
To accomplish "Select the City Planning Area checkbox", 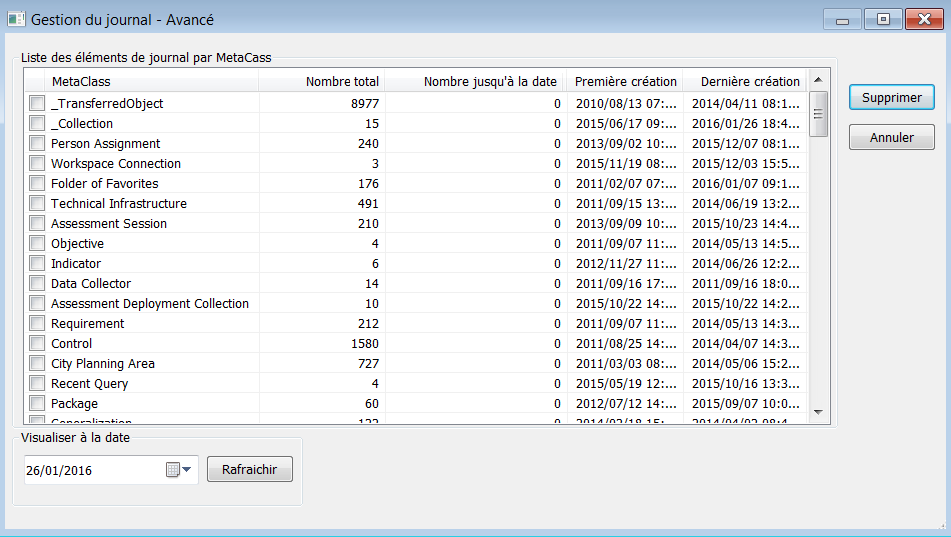I will point(37,363).
